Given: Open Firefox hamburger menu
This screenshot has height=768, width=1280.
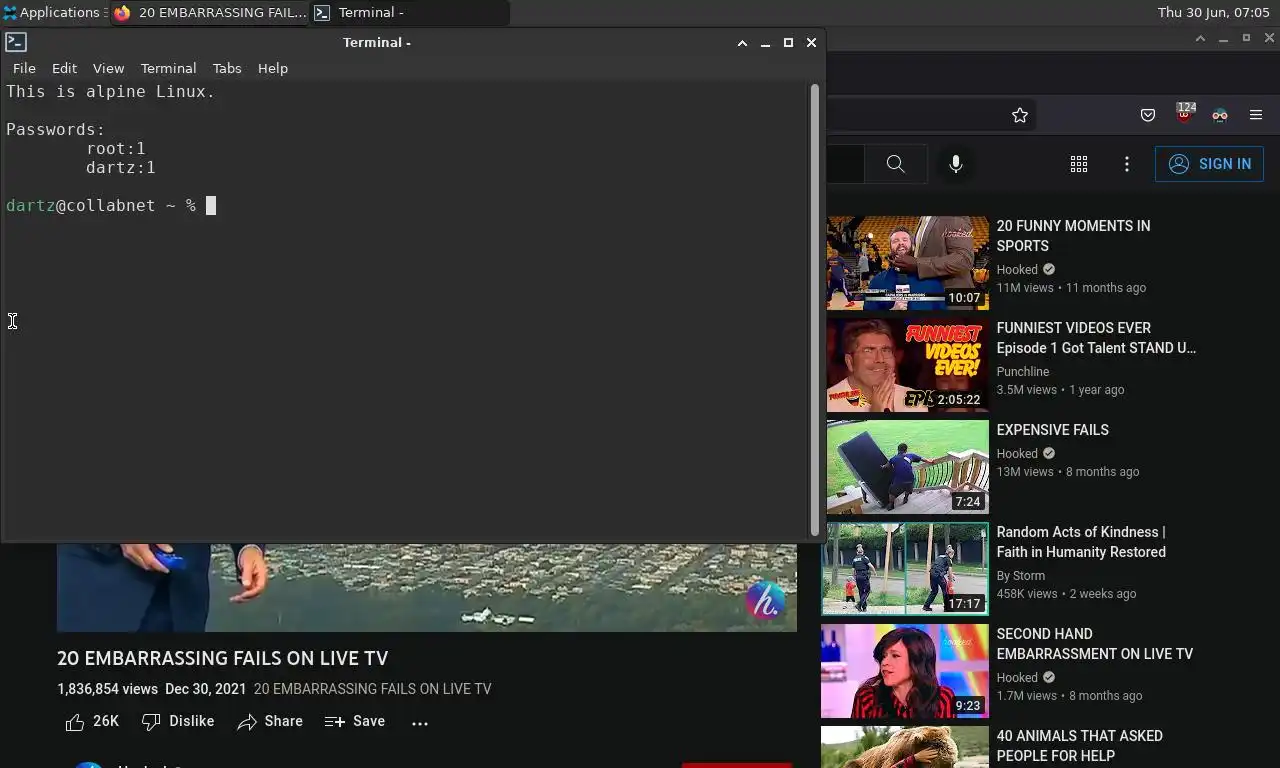Looking at the screenshot, I should [x=1256, y=115].
